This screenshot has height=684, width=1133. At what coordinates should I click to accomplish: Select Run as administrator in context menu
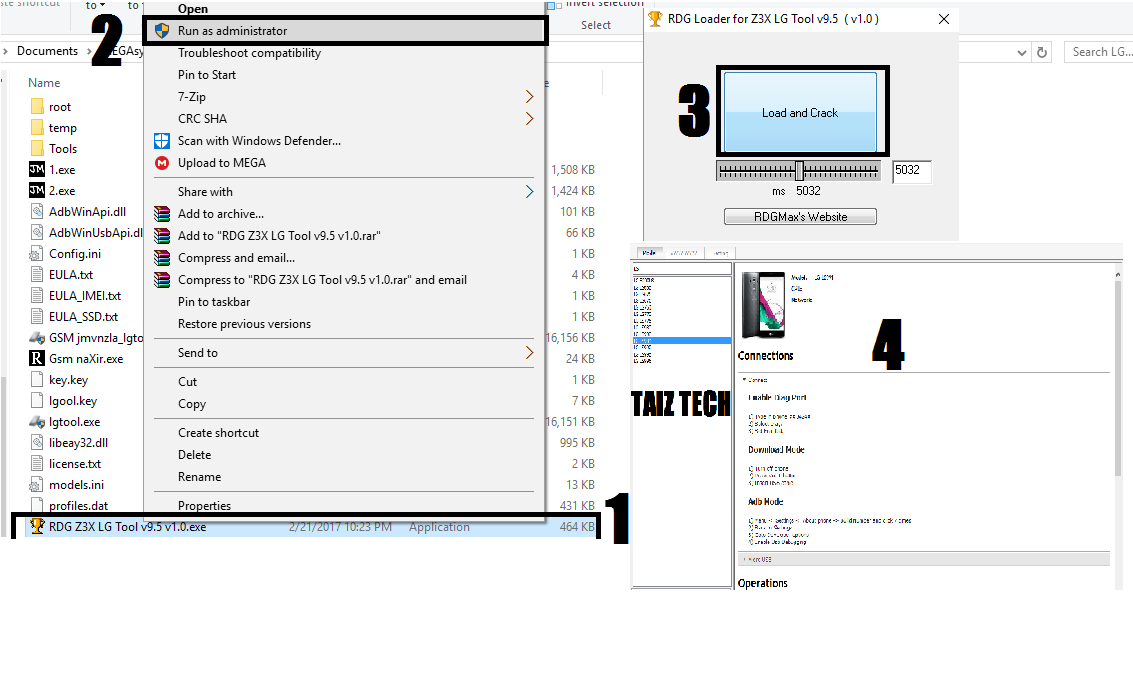[x=344, y=30]
